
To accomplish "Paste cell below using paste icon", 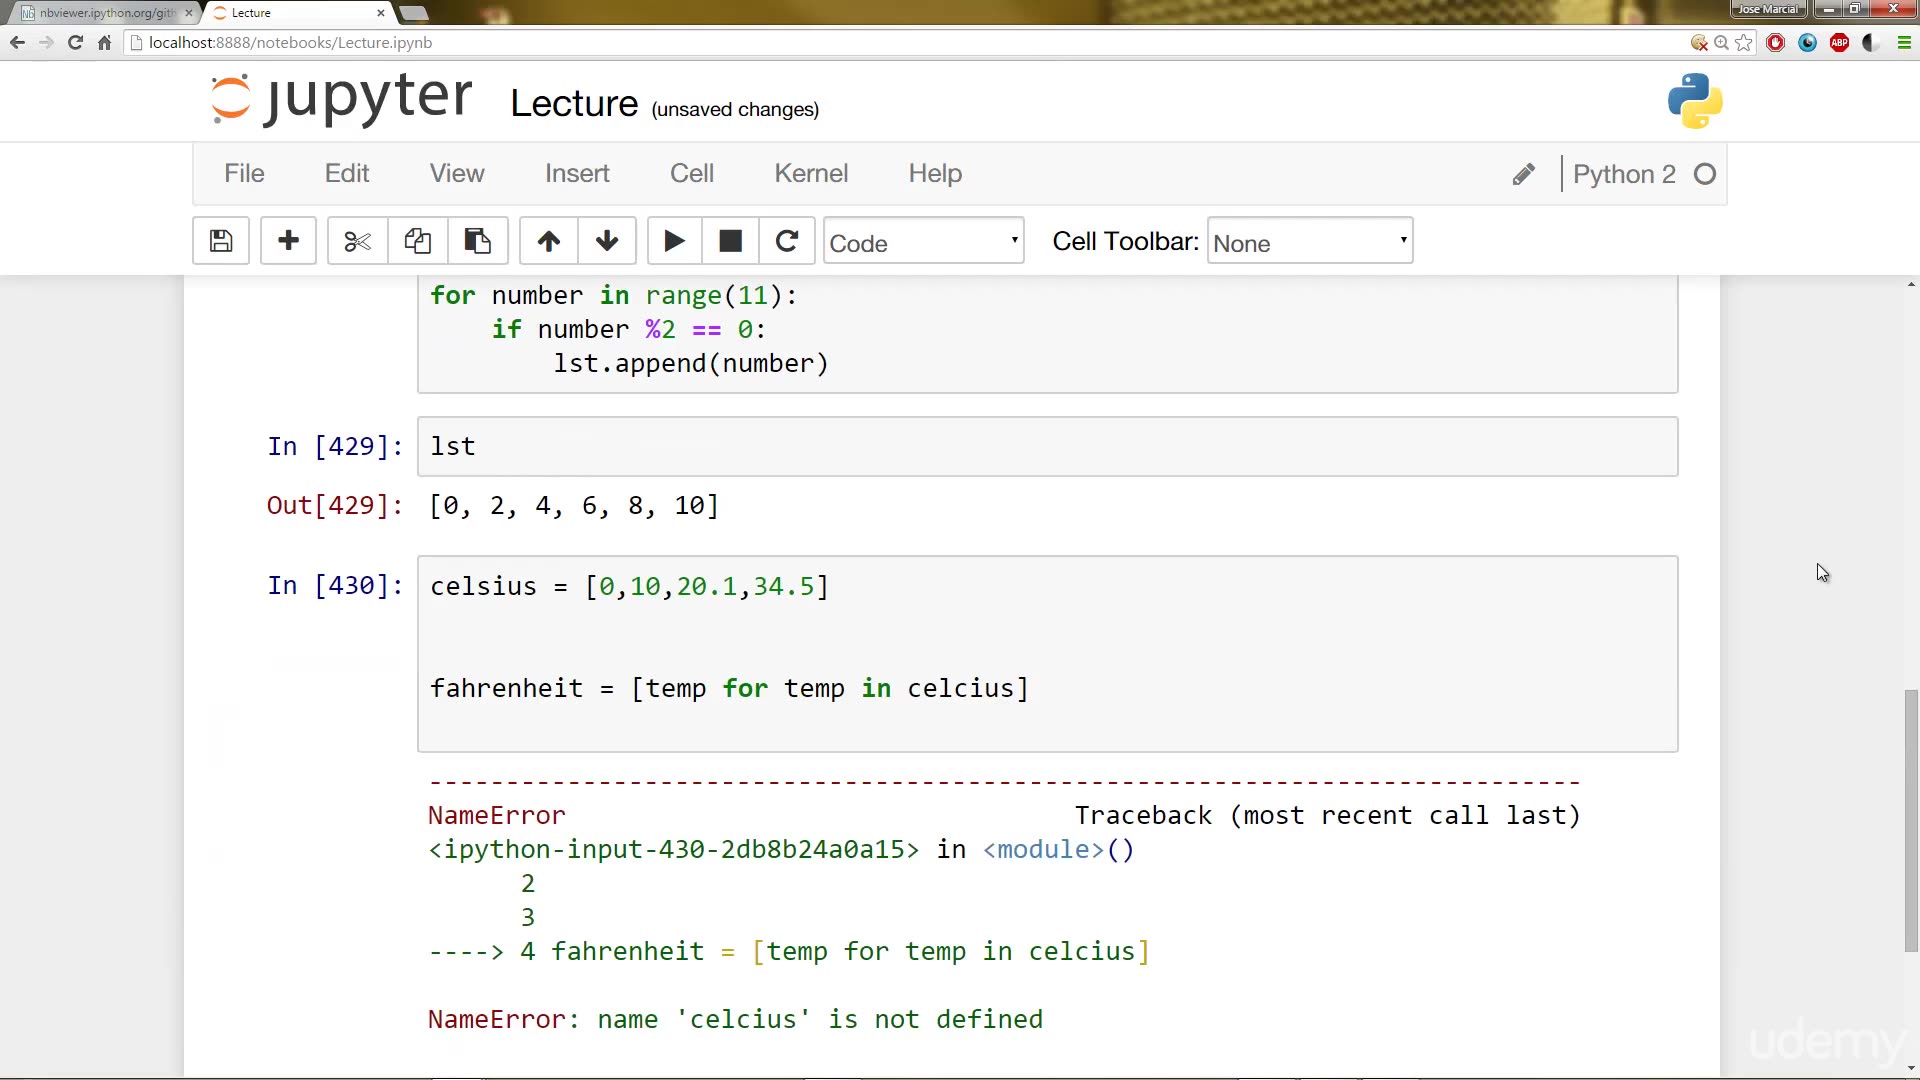I will [x=478, y=240].
